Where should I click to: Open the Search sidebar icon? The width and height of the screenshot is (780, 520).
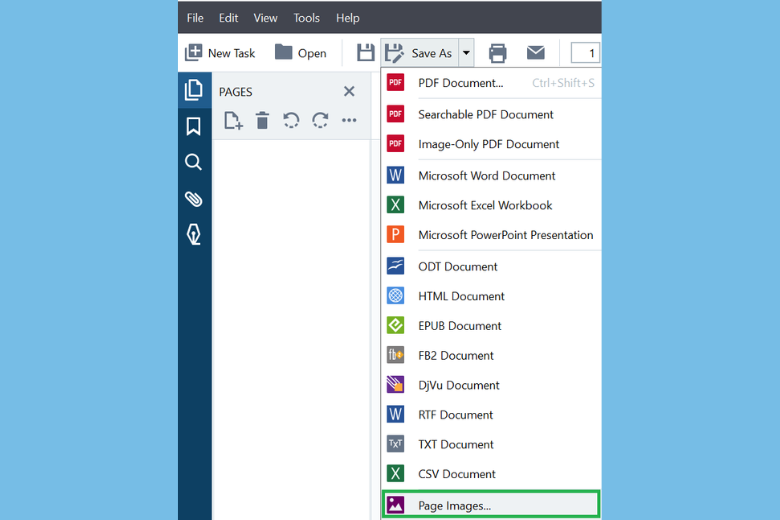194,162
